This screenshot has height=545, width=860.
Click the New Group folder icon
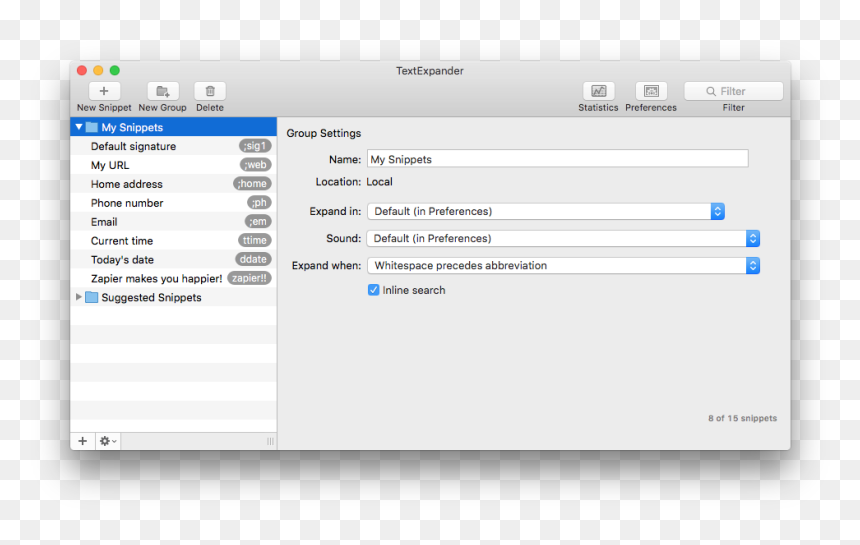click(x=163, y=91)
